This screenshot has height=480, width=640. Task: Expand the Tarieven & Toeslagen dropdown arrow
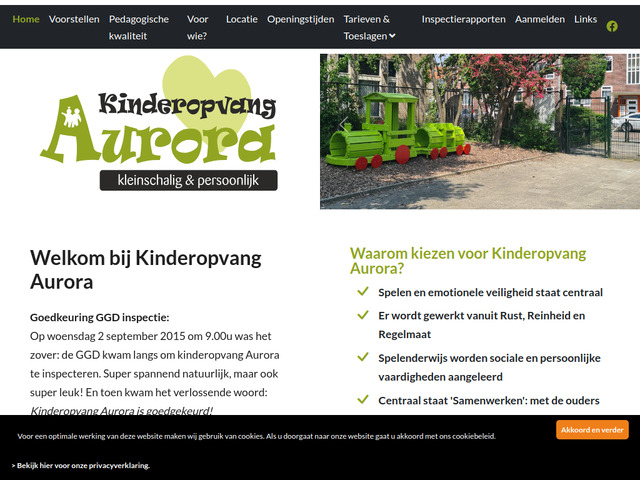(x=392, y=36)
